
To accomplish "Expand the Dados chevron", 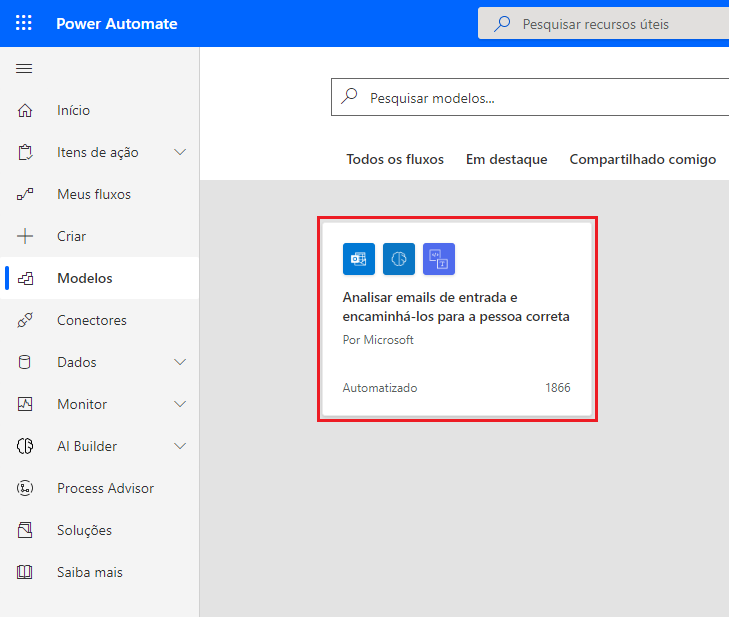I will tap(180, 362).
